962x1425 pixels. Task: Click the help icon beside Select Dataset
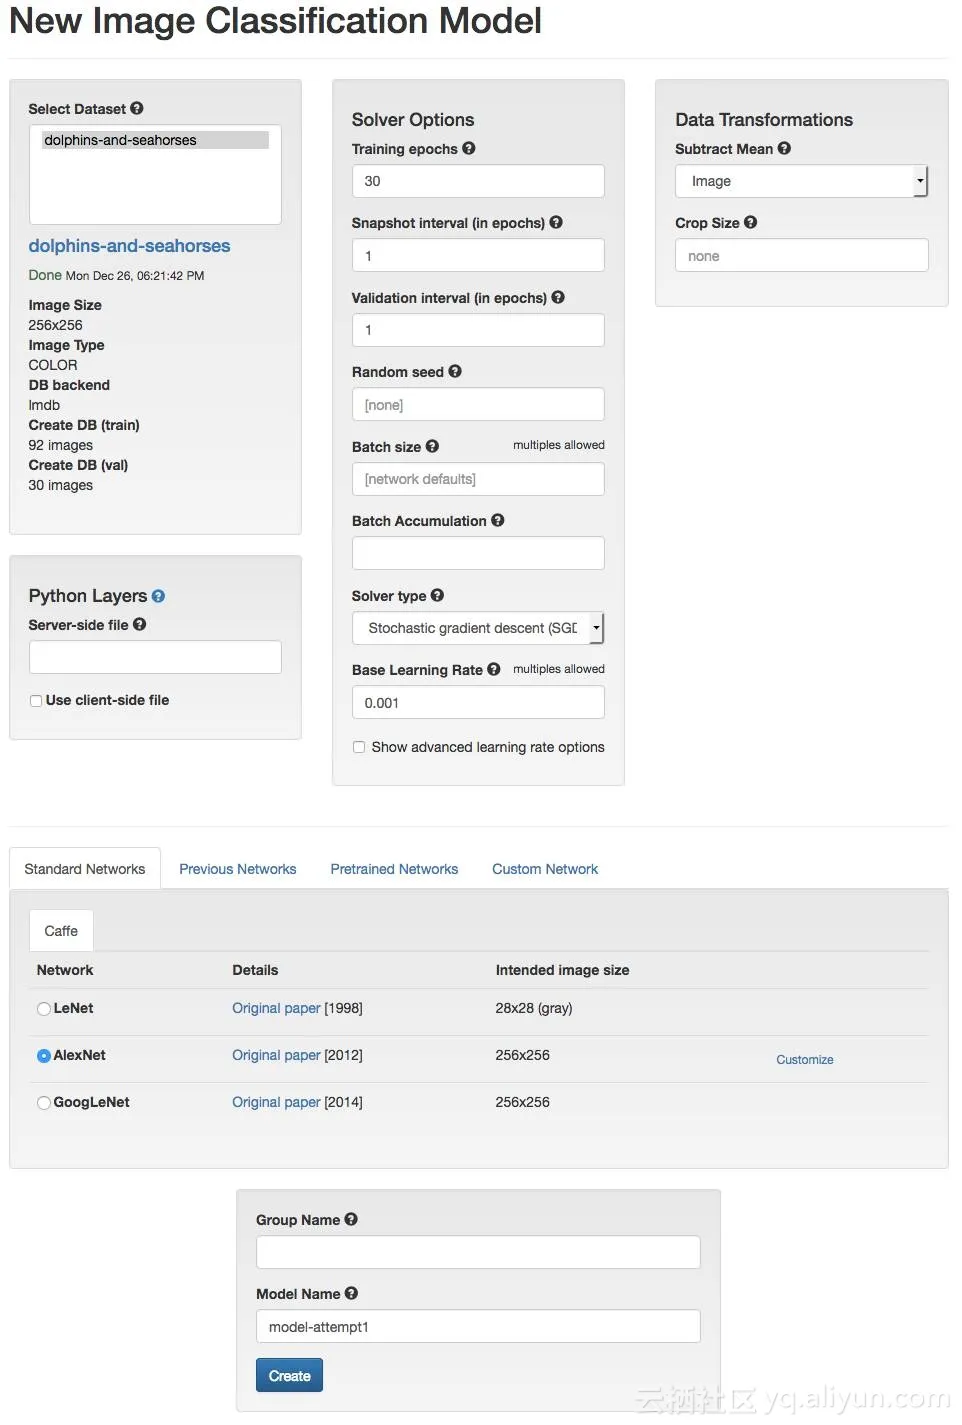137,108
